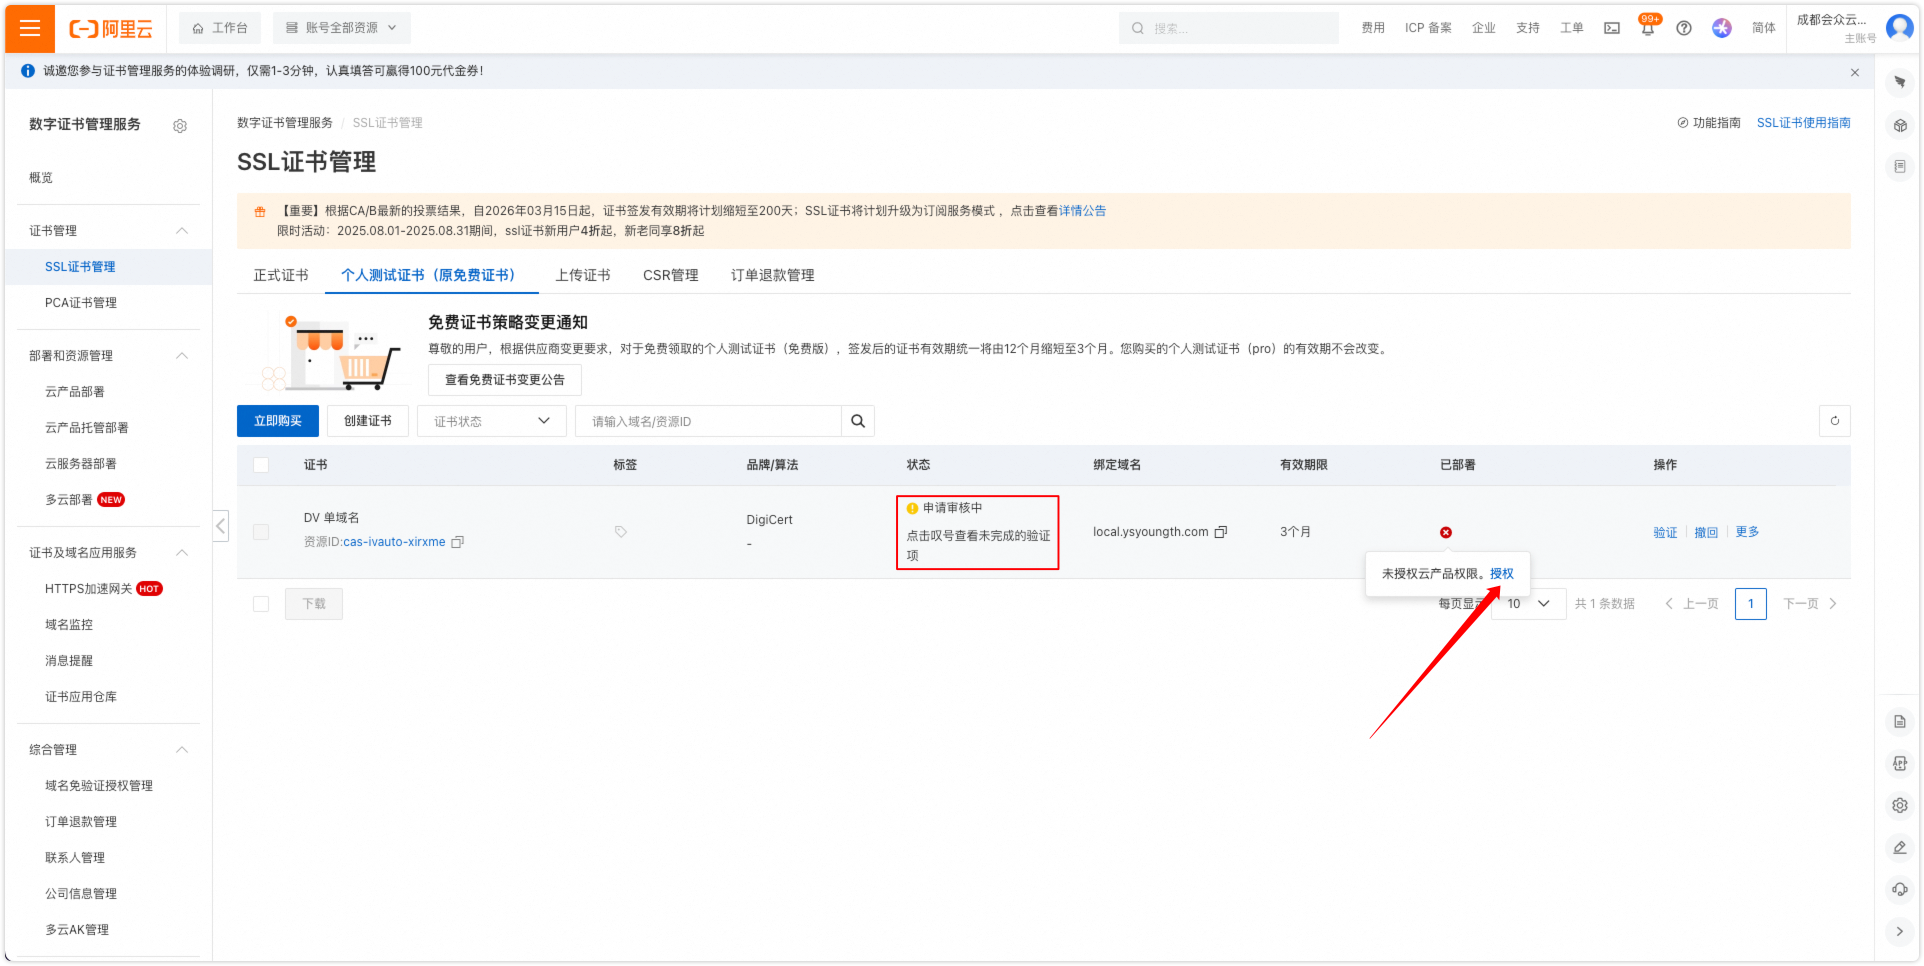Switch to the 上传证书 tab

pyautogui.click(x=583, y=275)
